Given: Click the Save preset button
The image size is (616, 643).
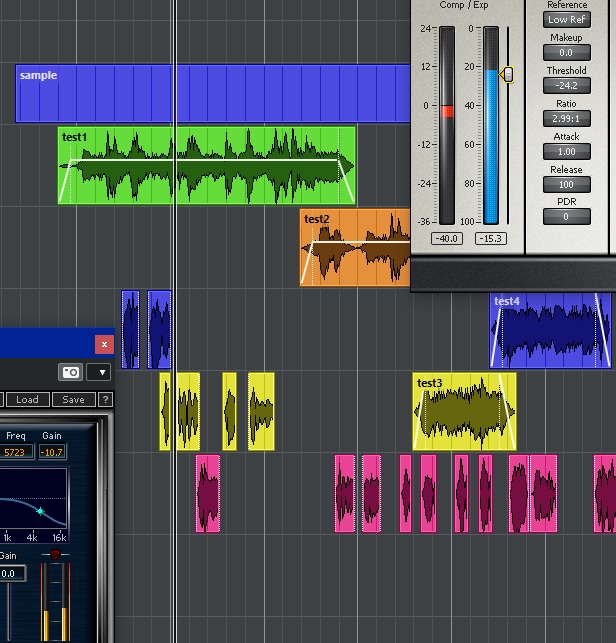Looking at the screenshot, I should 73,399.
